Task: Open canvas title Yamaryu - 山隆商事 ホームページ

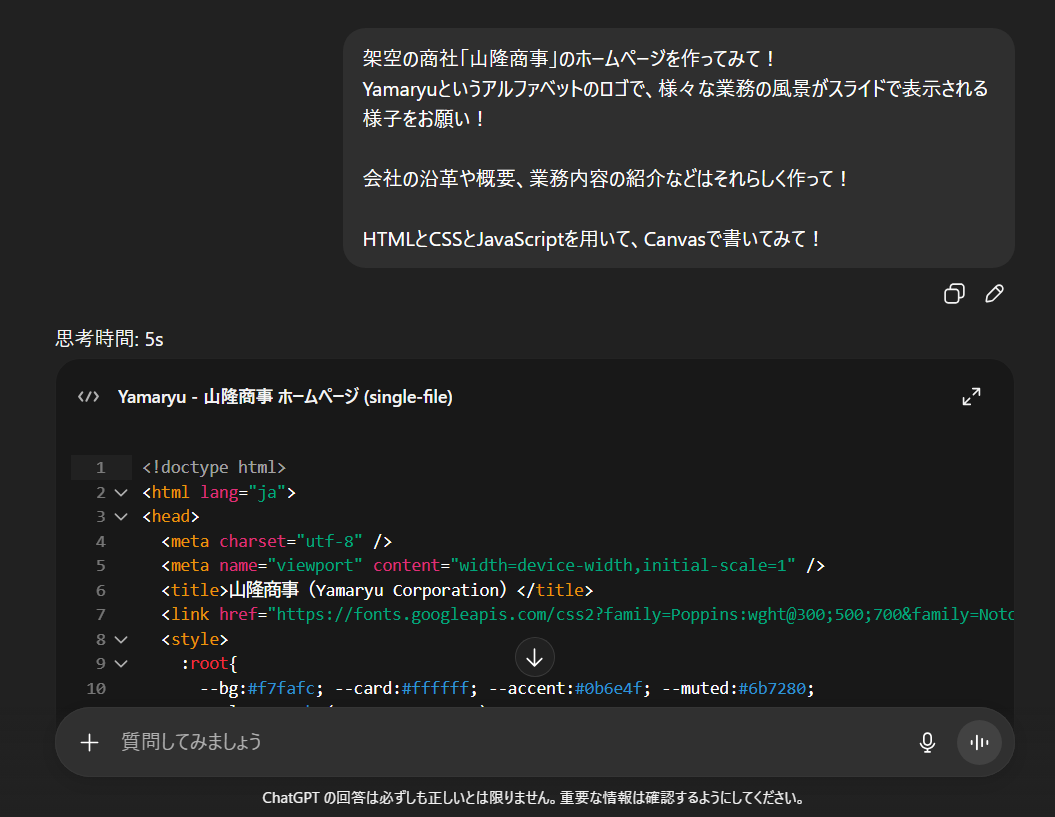Action: click(285, 397)
